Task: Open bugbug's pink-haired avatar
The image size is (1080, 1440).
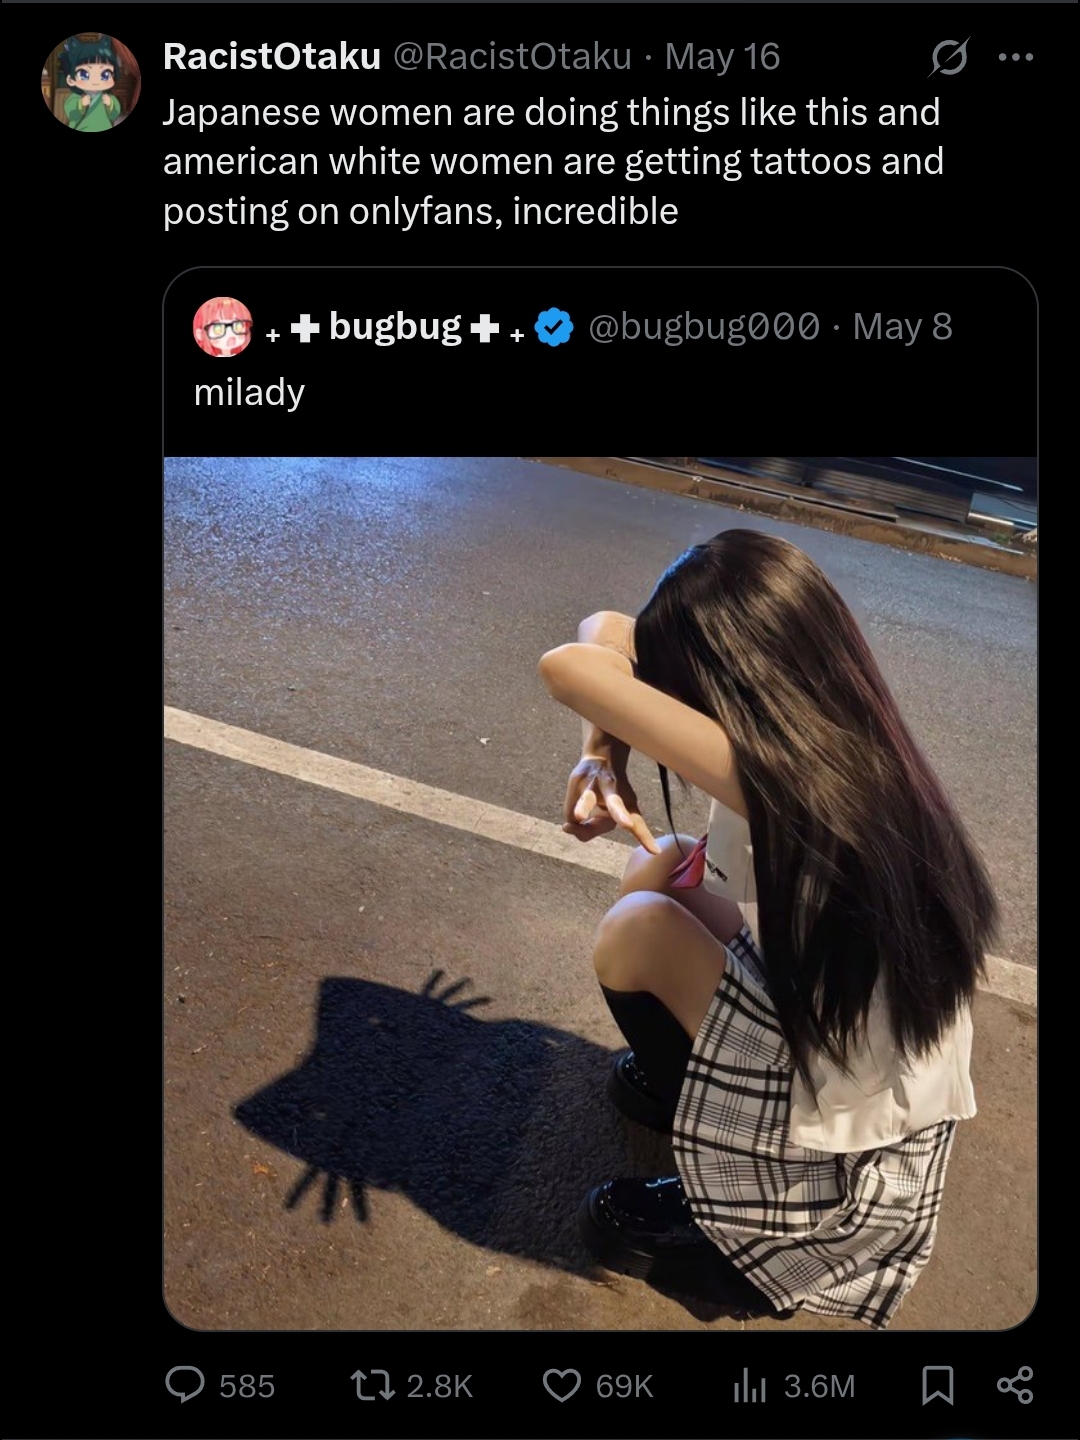Action: pos(222,327)
